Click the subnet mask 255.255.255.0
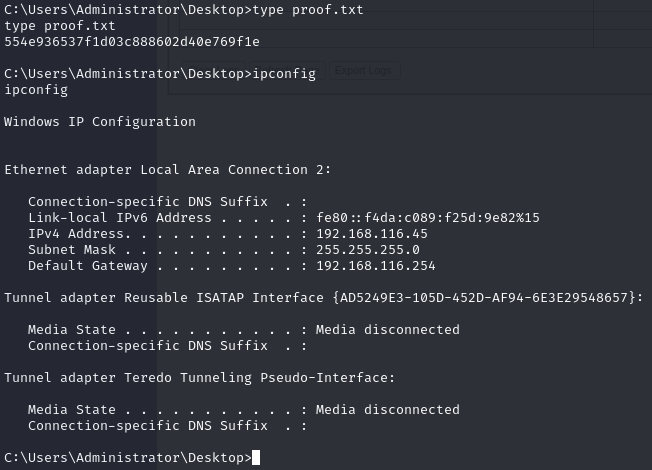Screen dimensions: 652x470 [367, 250]
